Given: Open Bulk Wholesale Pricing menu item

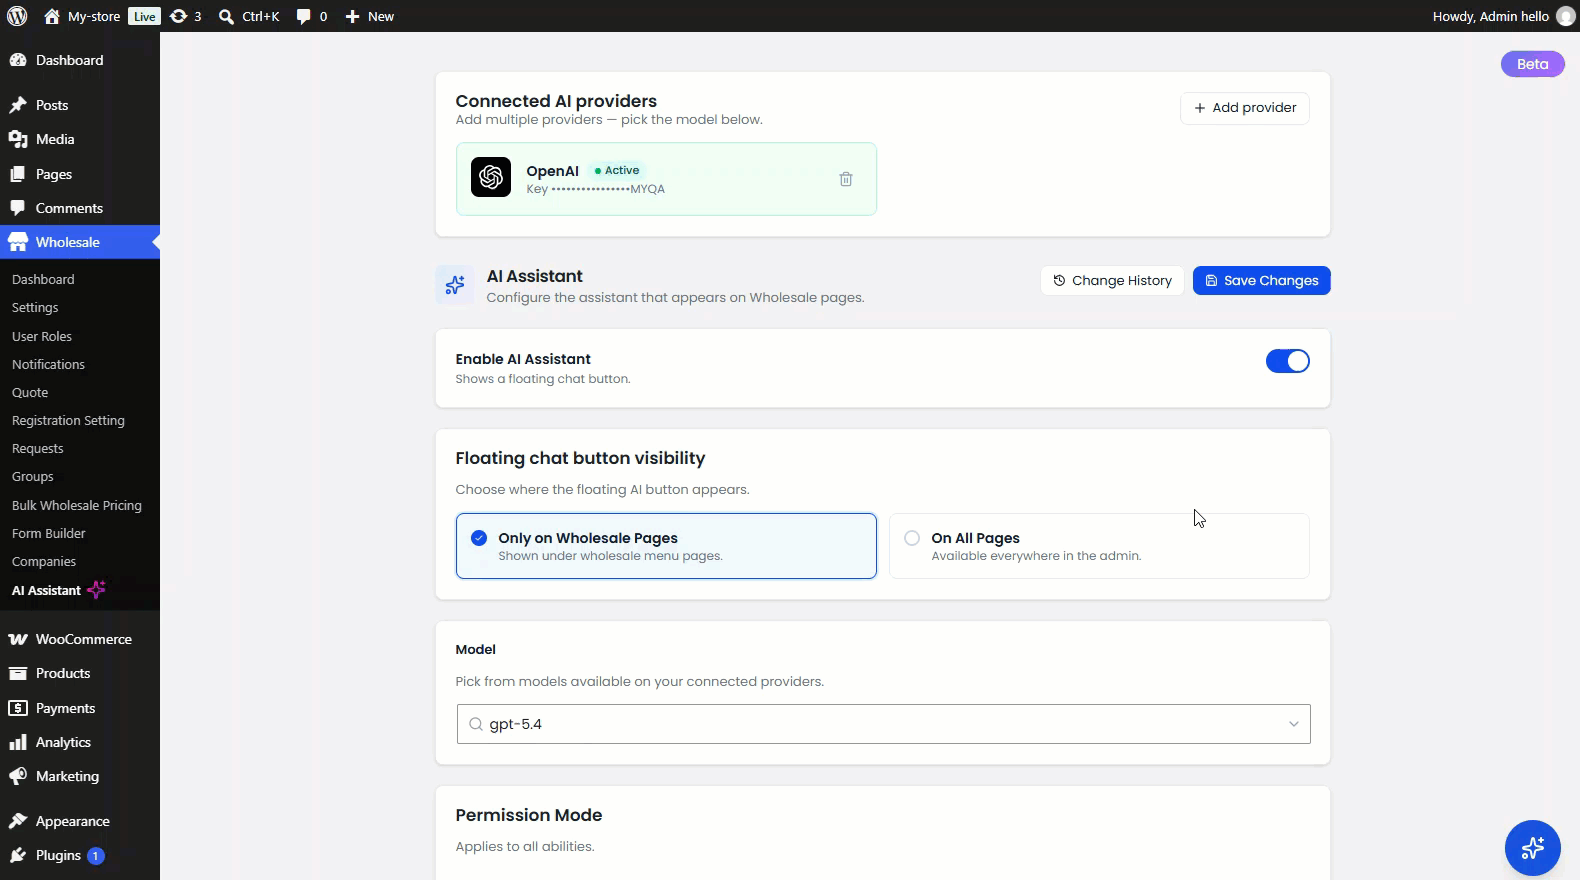Looking at the screenshot, I should pos(77,505).
